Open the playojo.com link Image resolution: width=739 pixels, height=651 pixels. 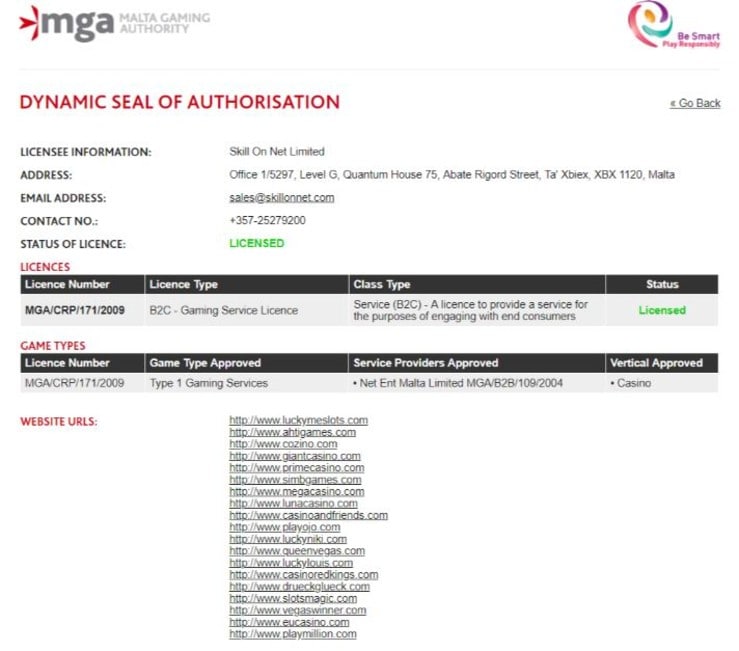pyautogui.click(x=285, y=527)
